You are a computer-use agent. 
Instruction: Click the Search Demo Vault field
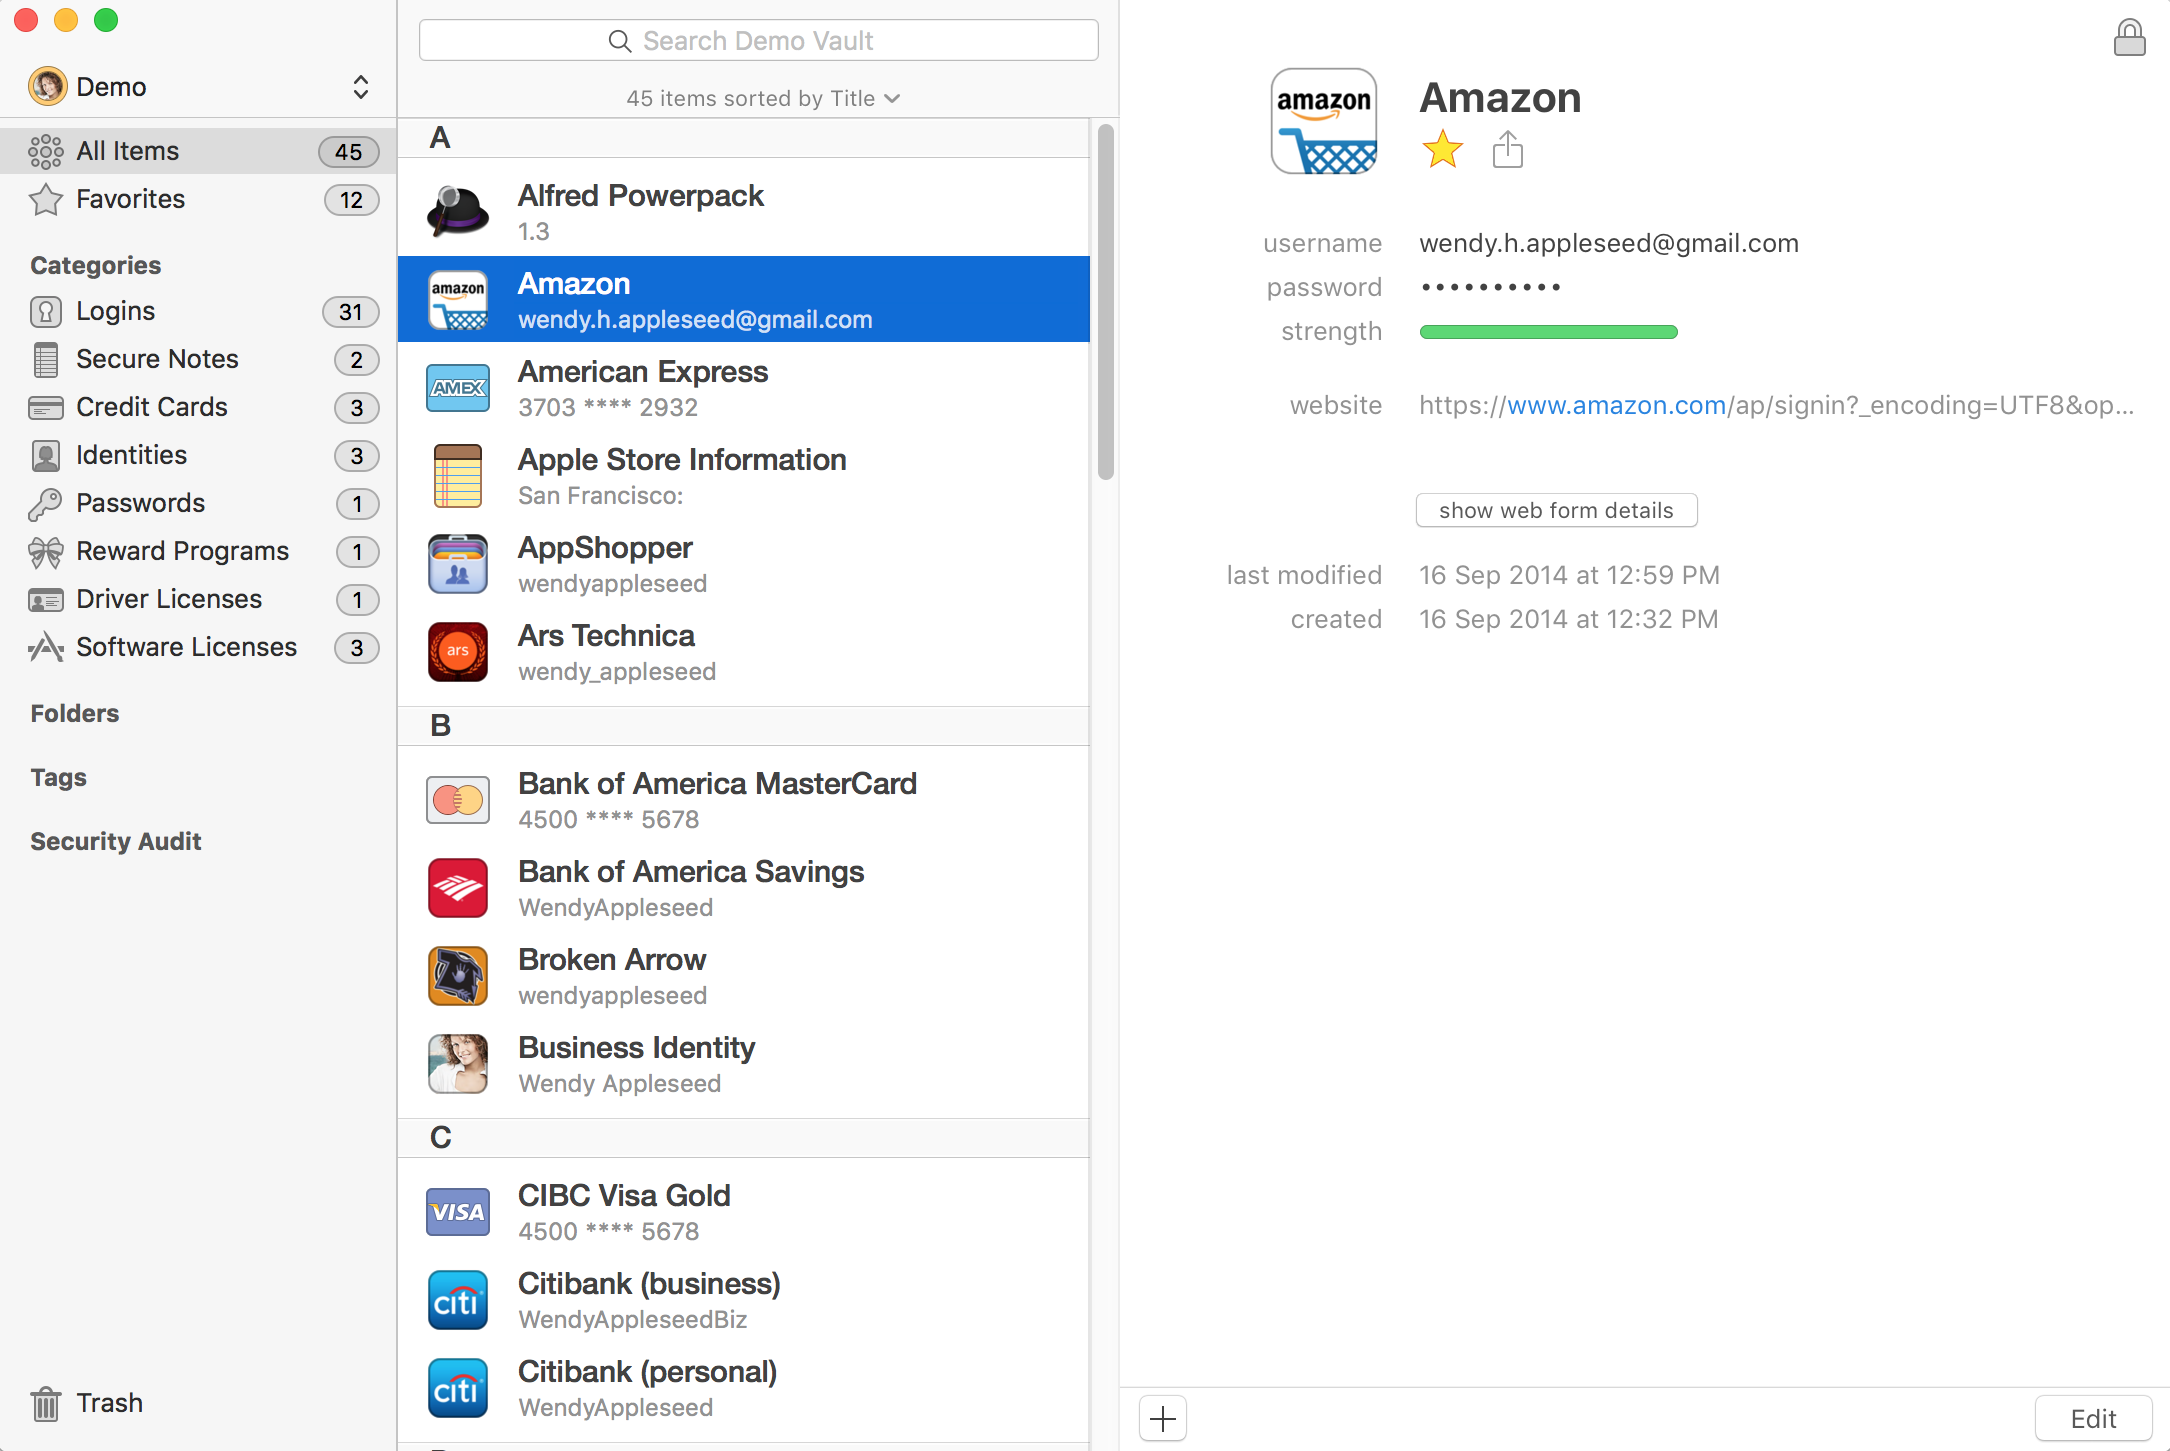(758, 40)
